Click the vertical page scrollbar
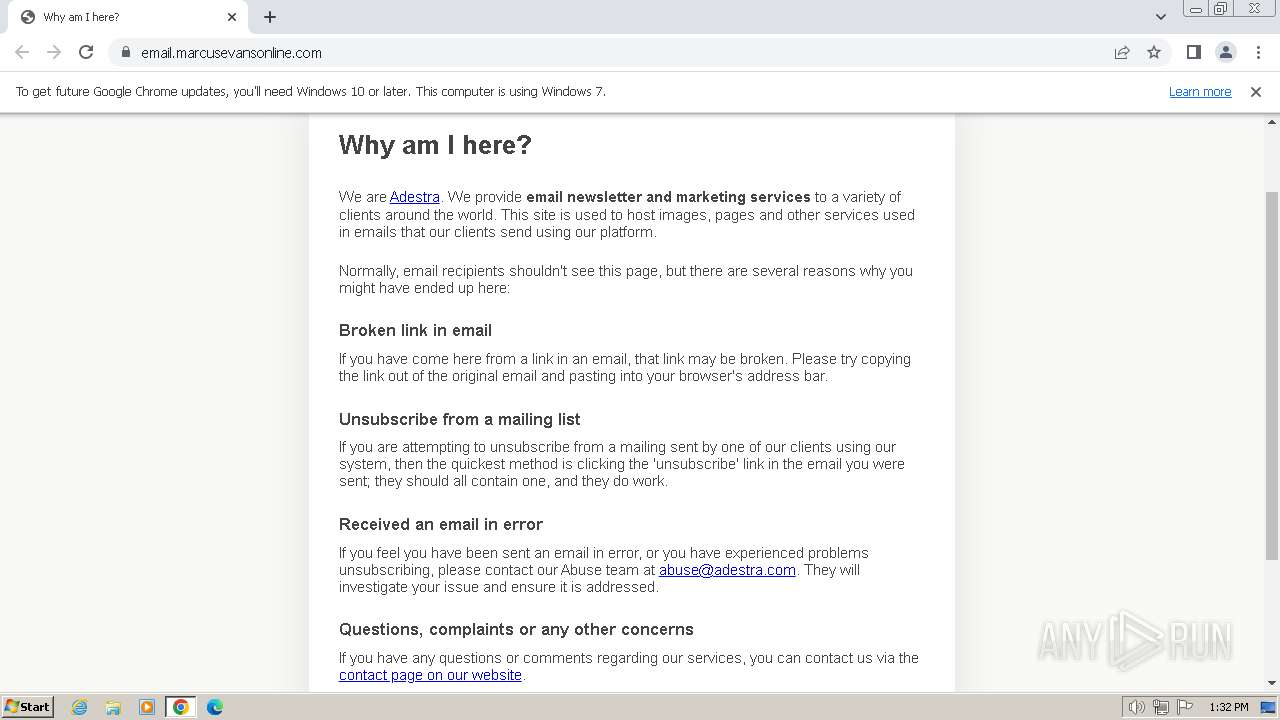 (x=1272, y=375)
